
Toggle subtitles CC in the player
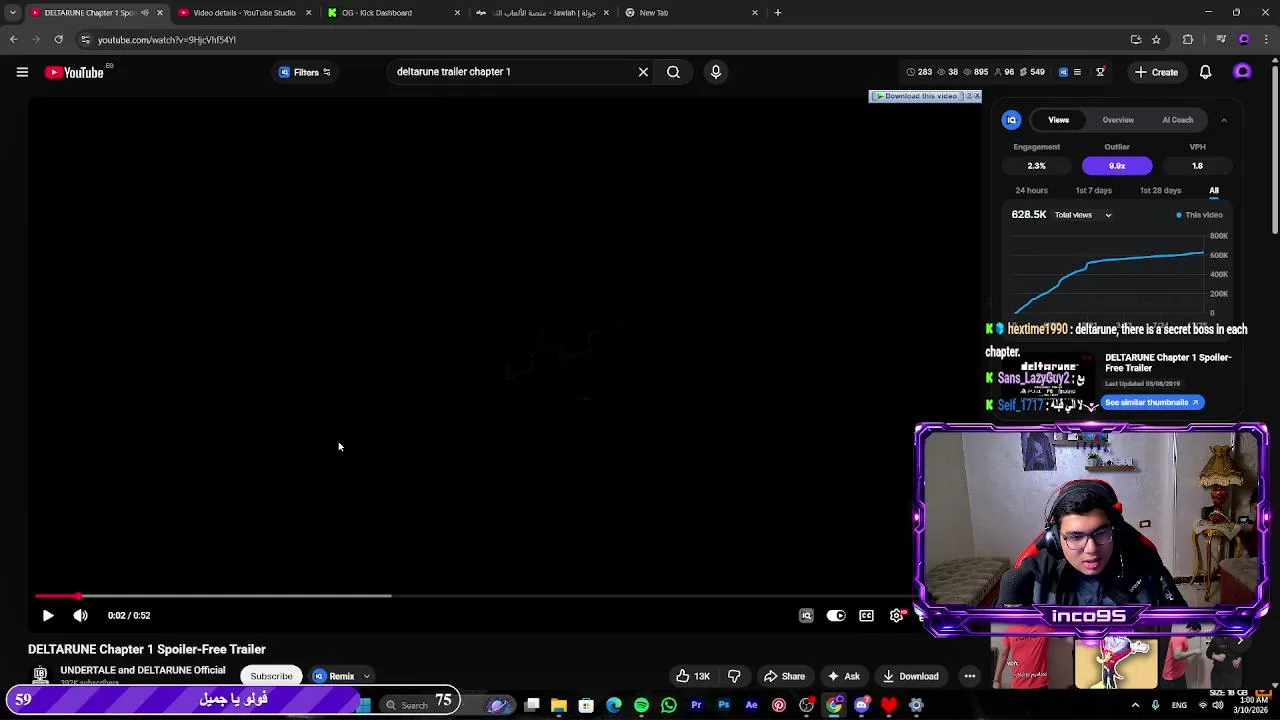tap(866, 616)
